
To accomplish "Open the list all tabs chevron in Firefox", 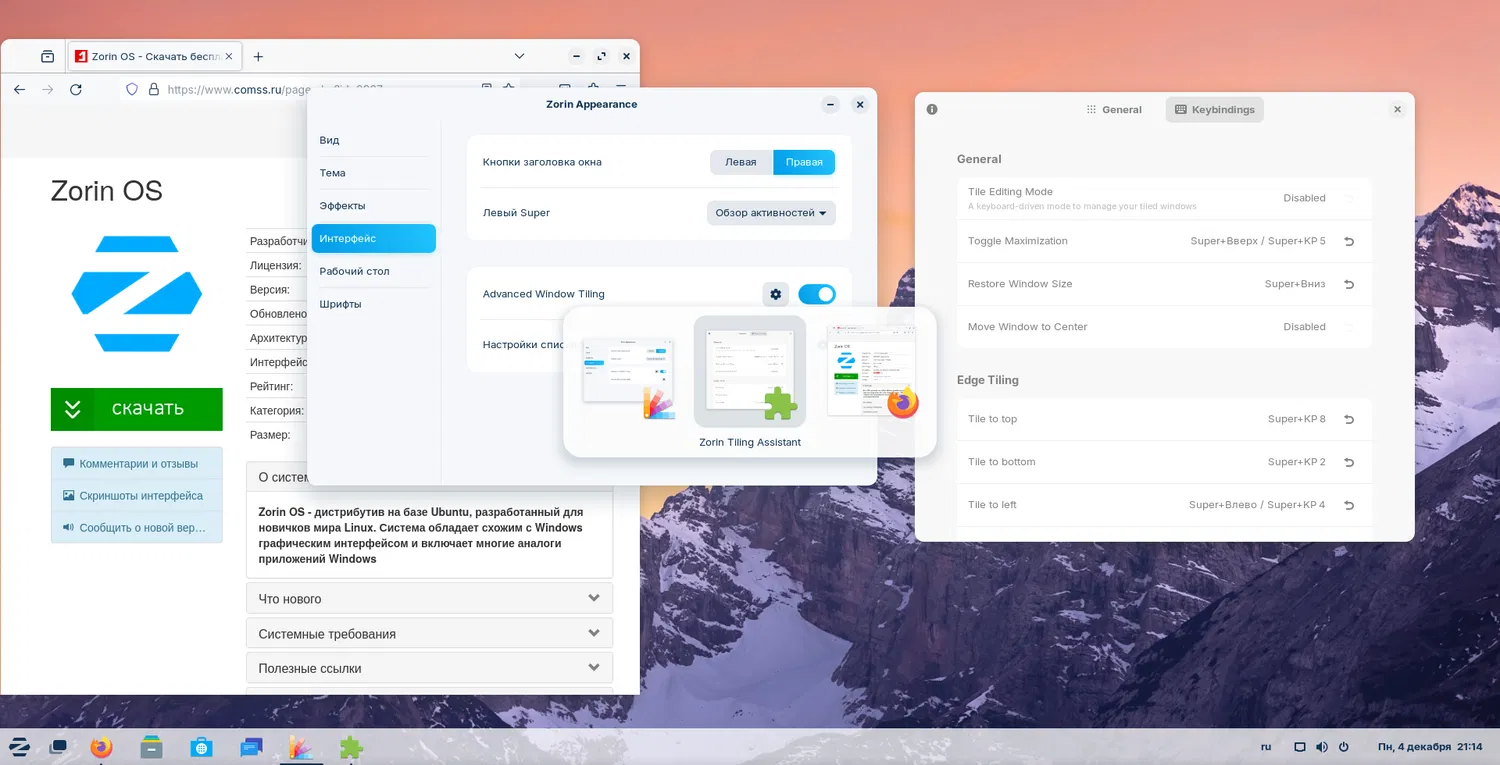I will [519, 57].
